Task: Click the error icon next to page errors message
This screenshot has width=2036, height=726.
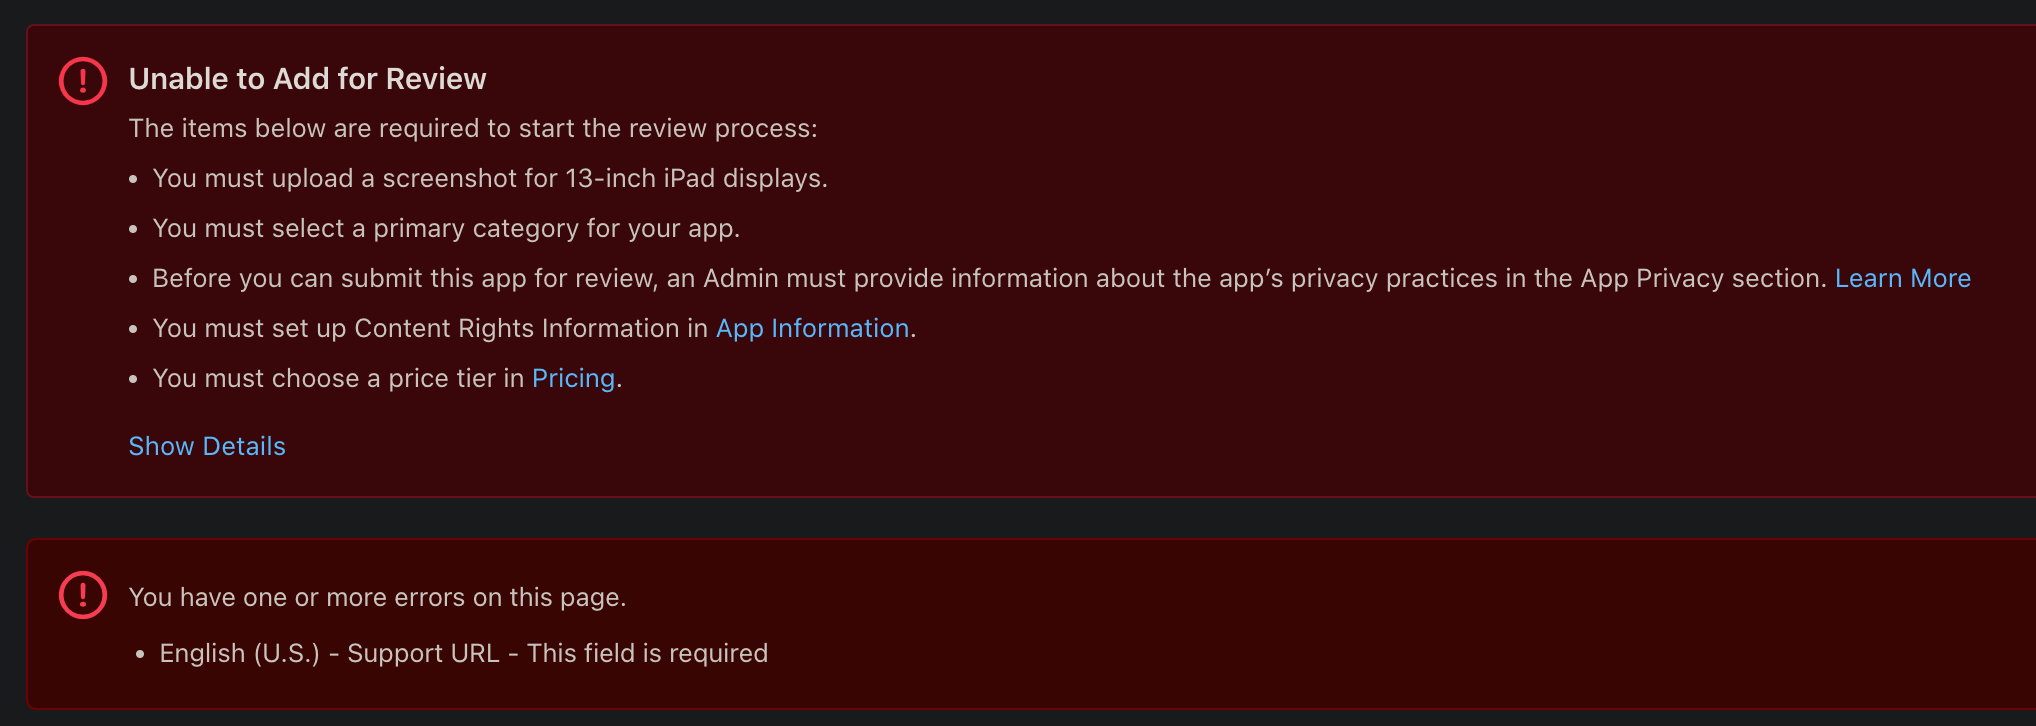Action: click(x=83, y=596)
